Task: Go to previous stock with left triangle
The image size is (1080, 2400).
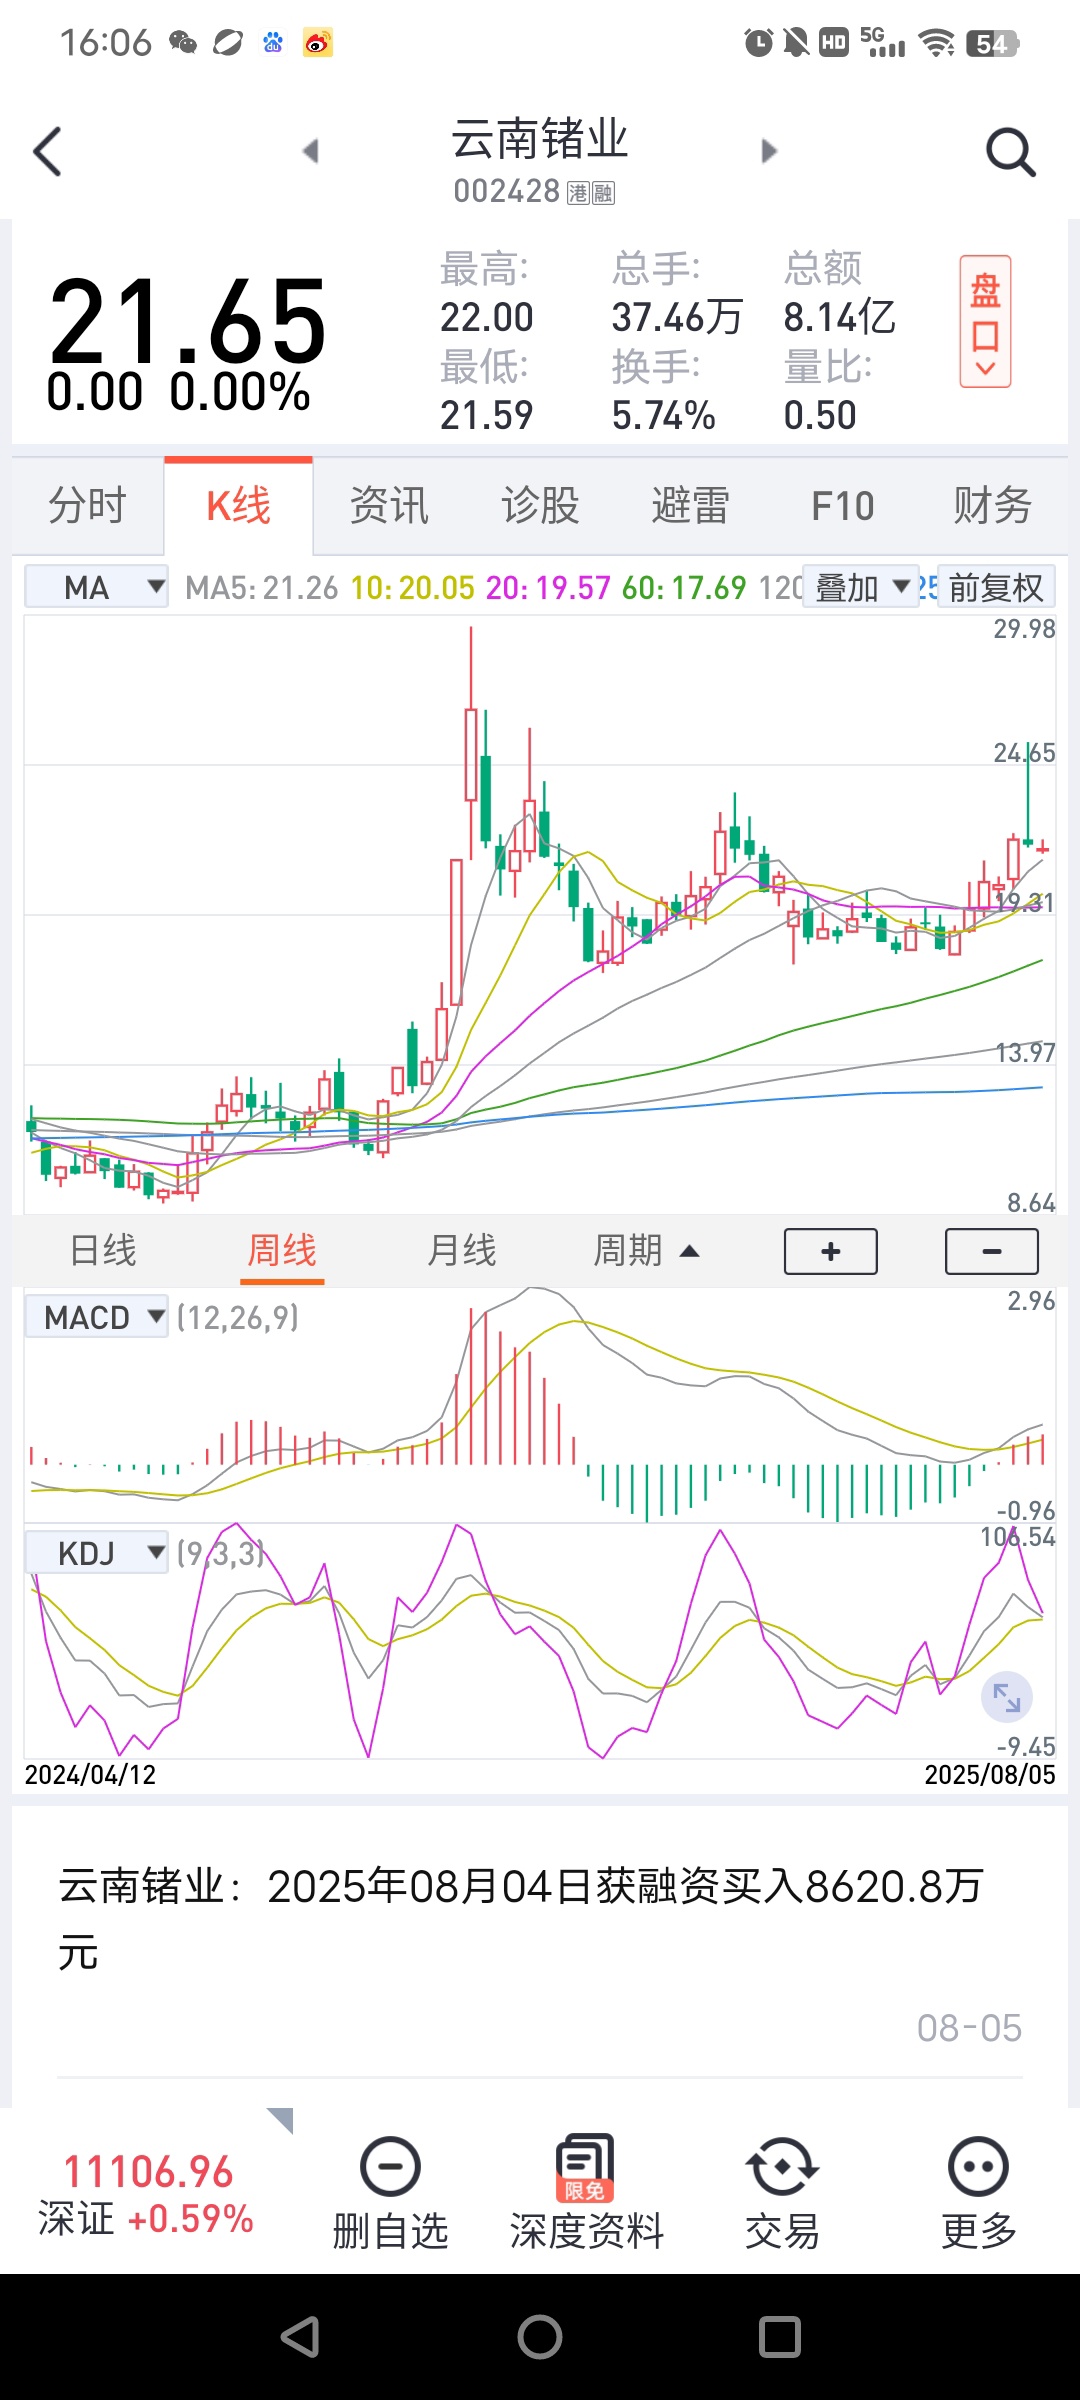Action: click(x=310, y=151)
